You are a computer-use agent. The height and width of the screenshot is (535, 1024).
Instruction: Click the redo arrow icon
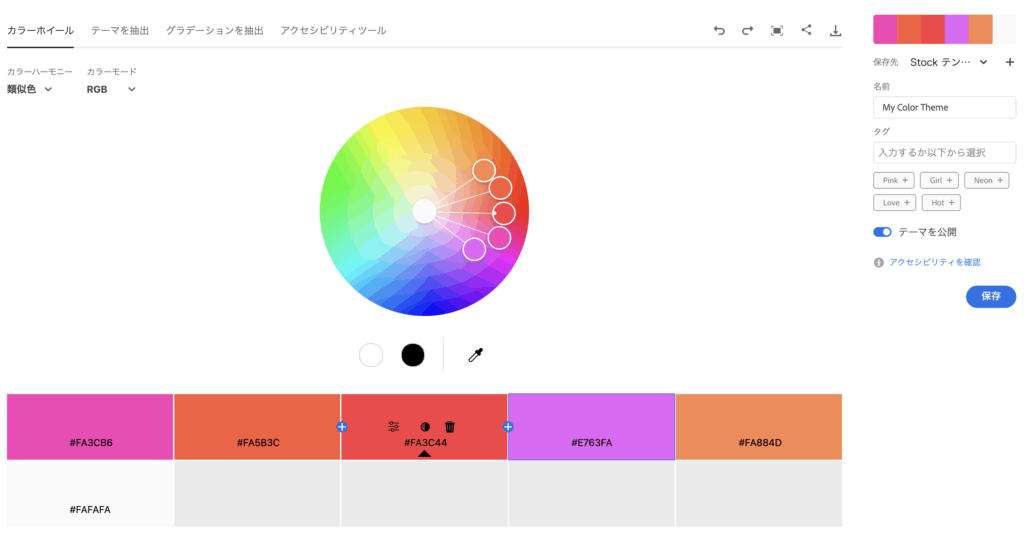pyautogui.click(x=747, y=31)
